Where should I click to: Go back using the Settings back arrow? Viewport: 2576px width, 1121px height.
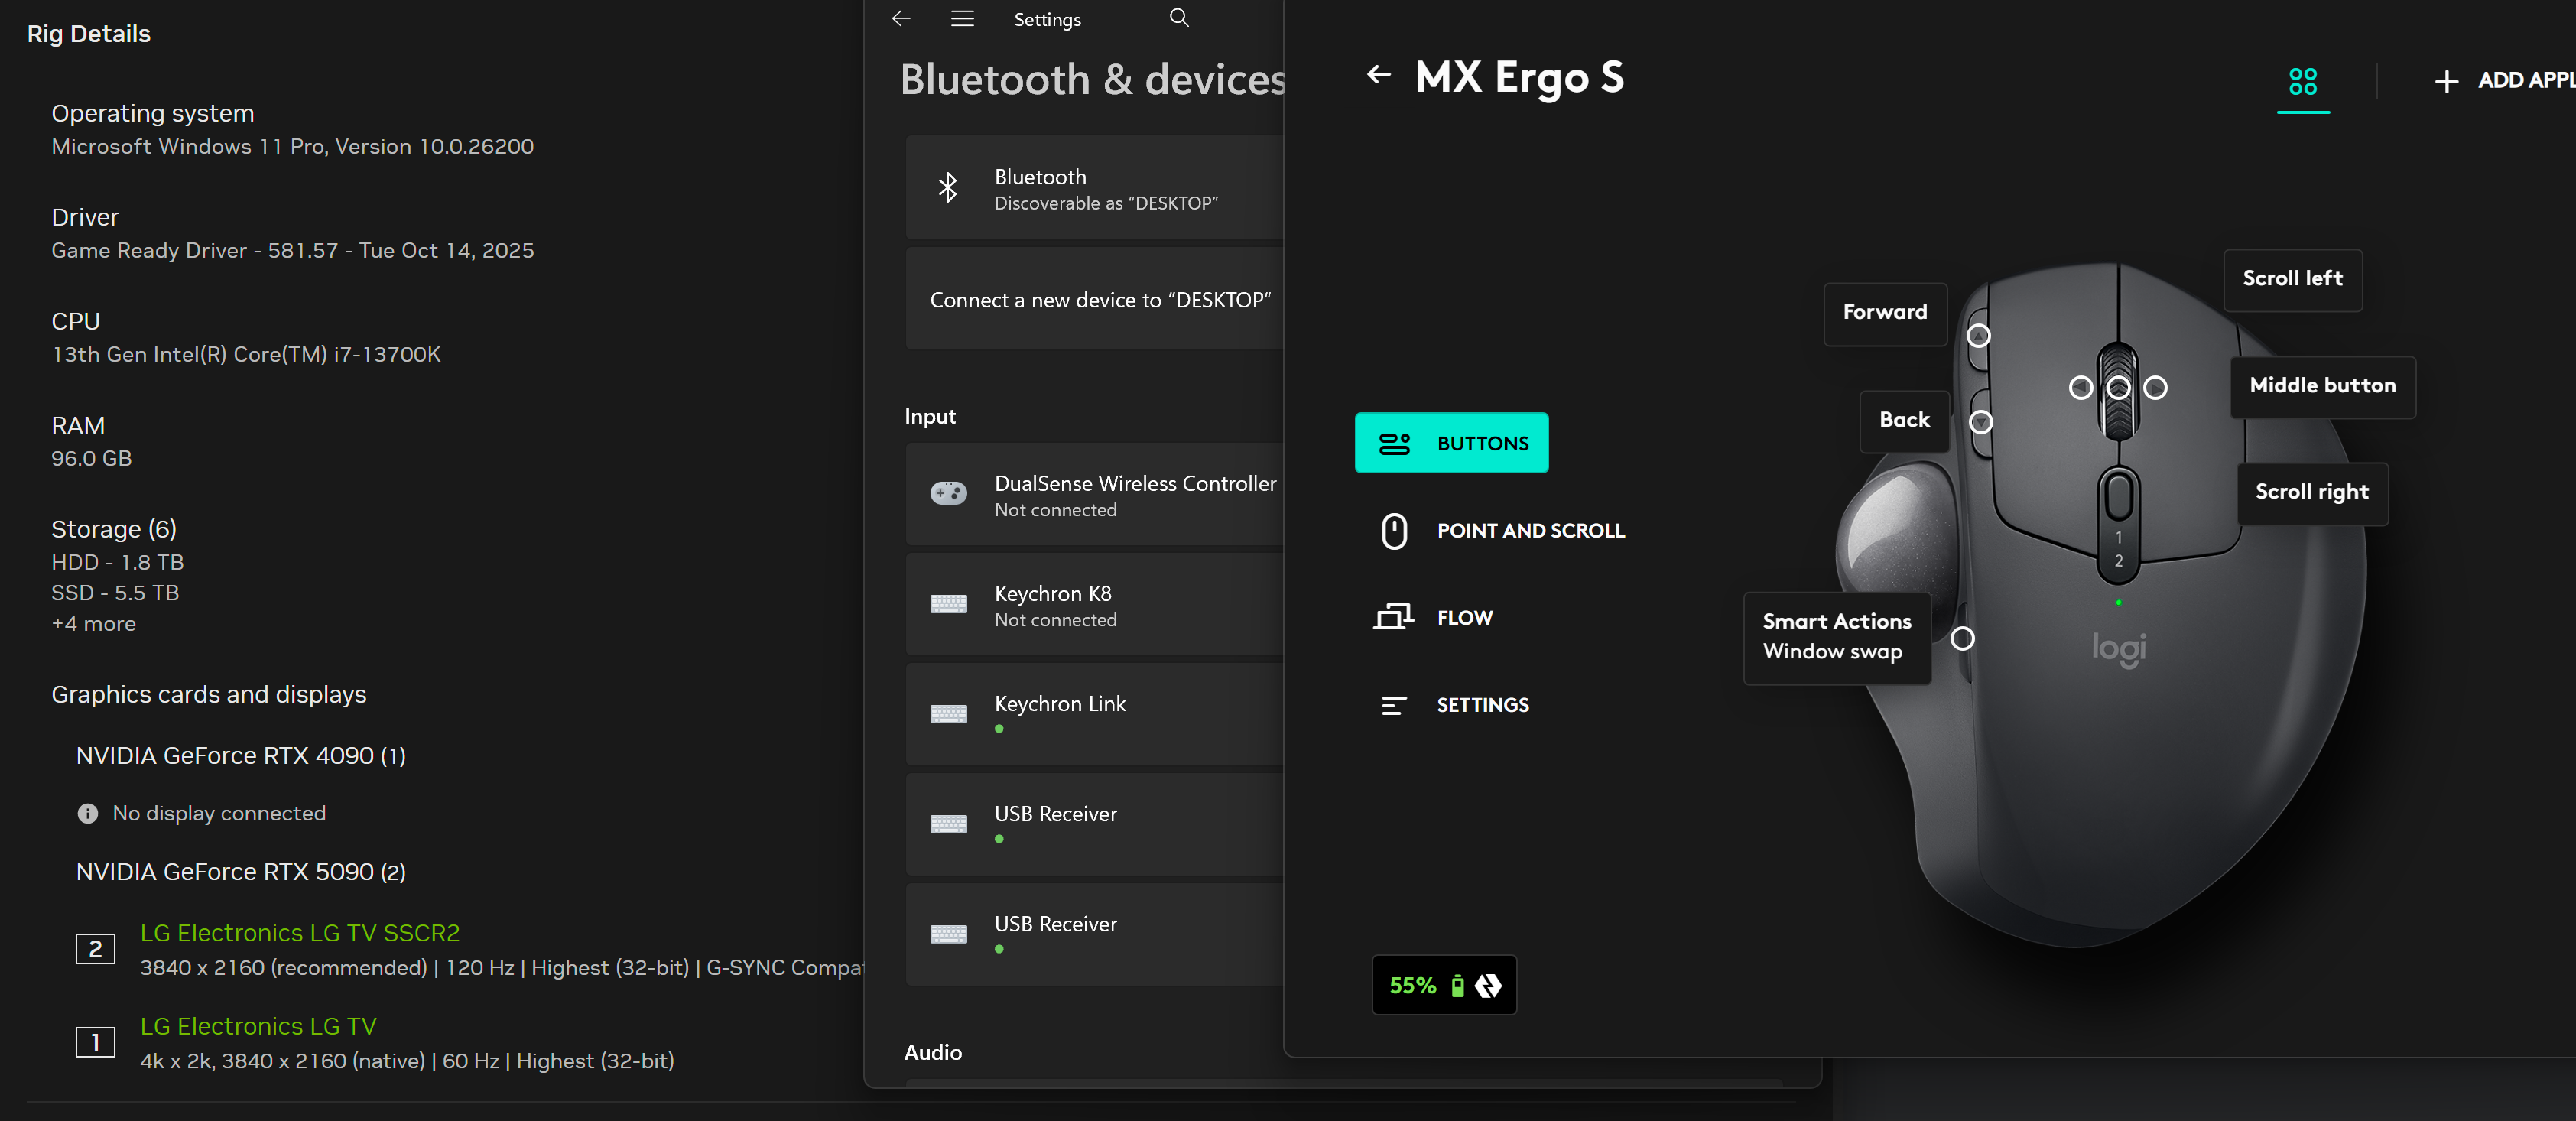point(901,19)
